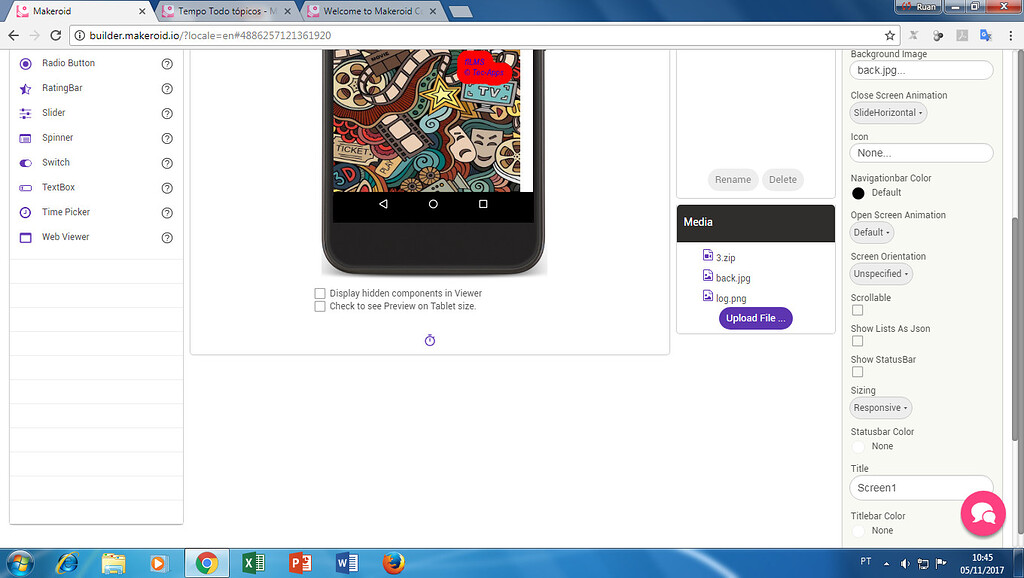Open help for TextBox component
The image size is (1024, 578).
pos(167,188)
